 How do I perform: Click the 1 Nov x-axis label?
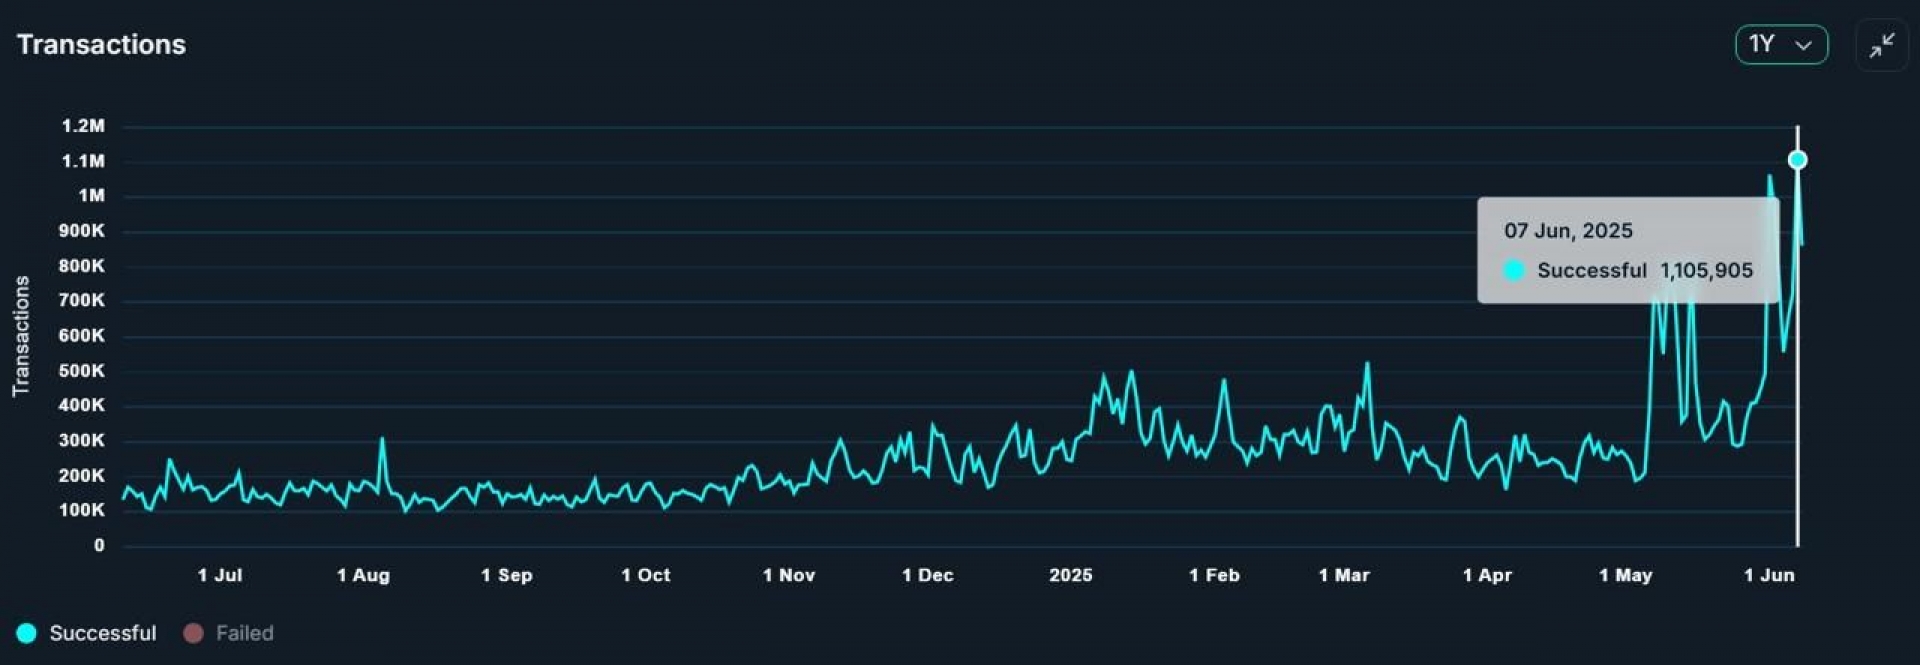789,575
